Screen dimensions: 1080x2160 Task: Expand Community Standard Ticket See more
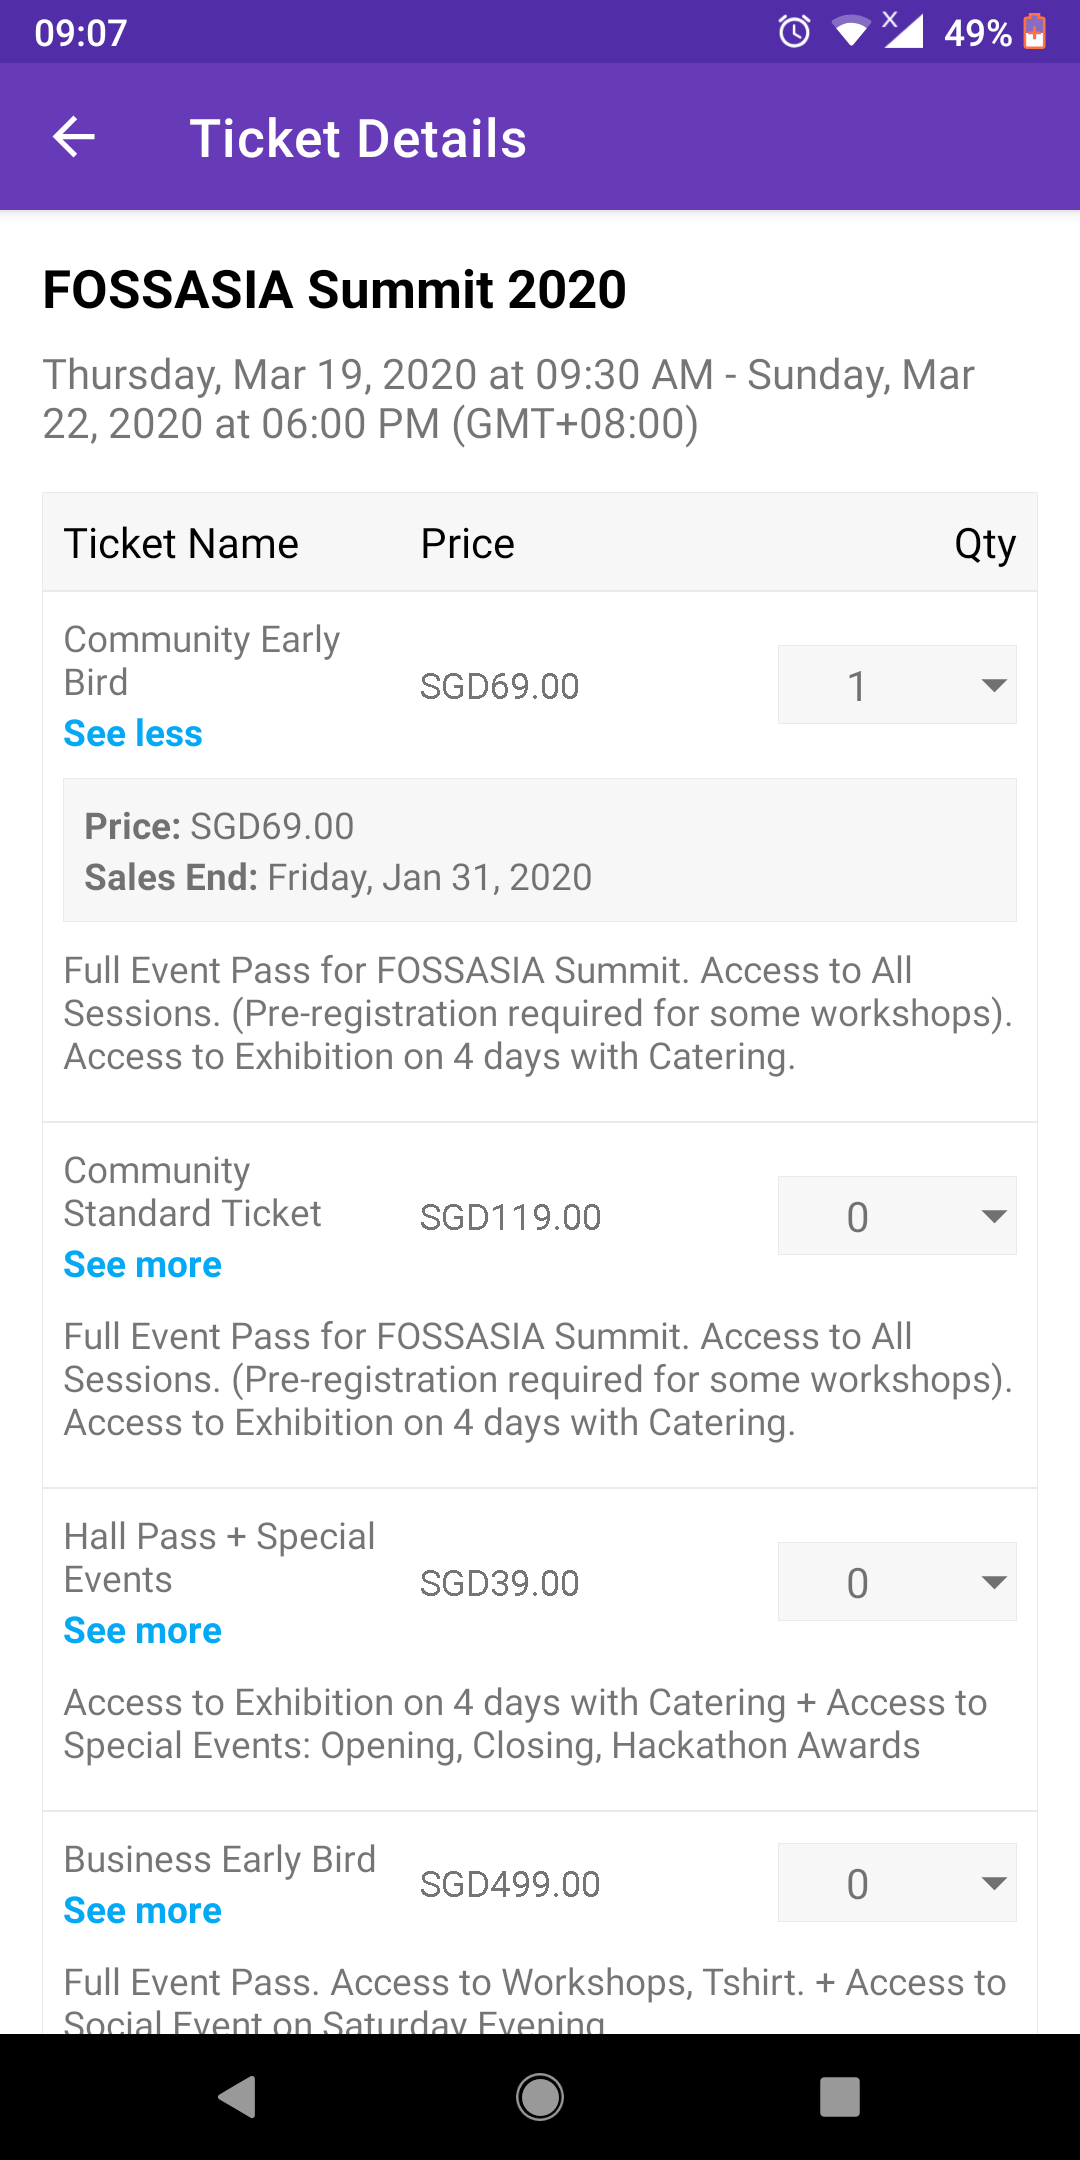point(143,1265)
